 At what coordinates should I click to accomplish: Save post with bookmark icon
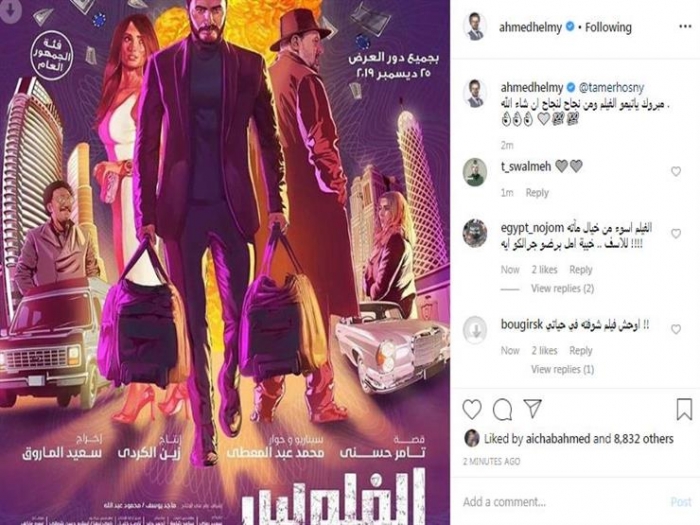point(684,409)
